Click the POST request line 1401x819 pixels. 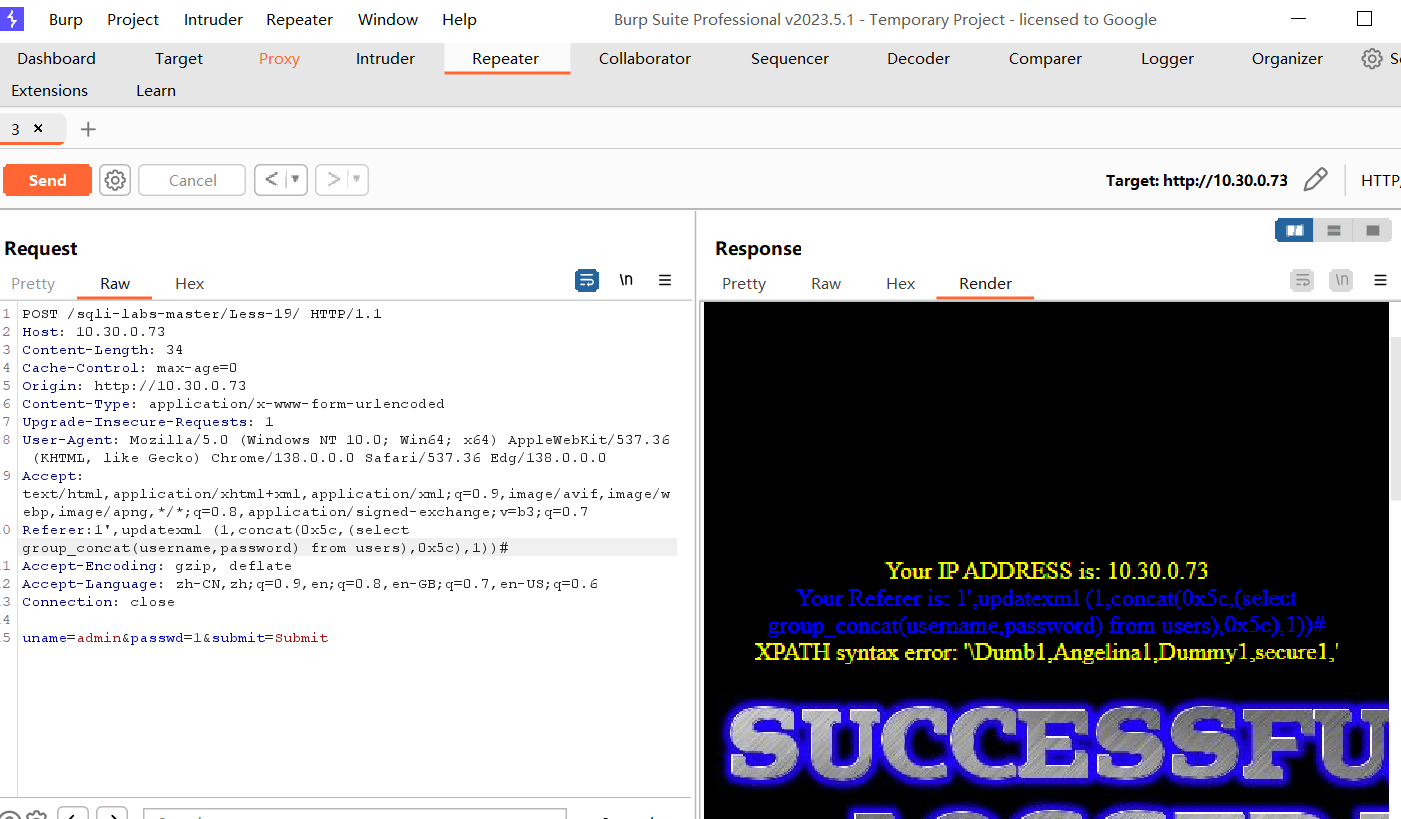coord(202,314)
